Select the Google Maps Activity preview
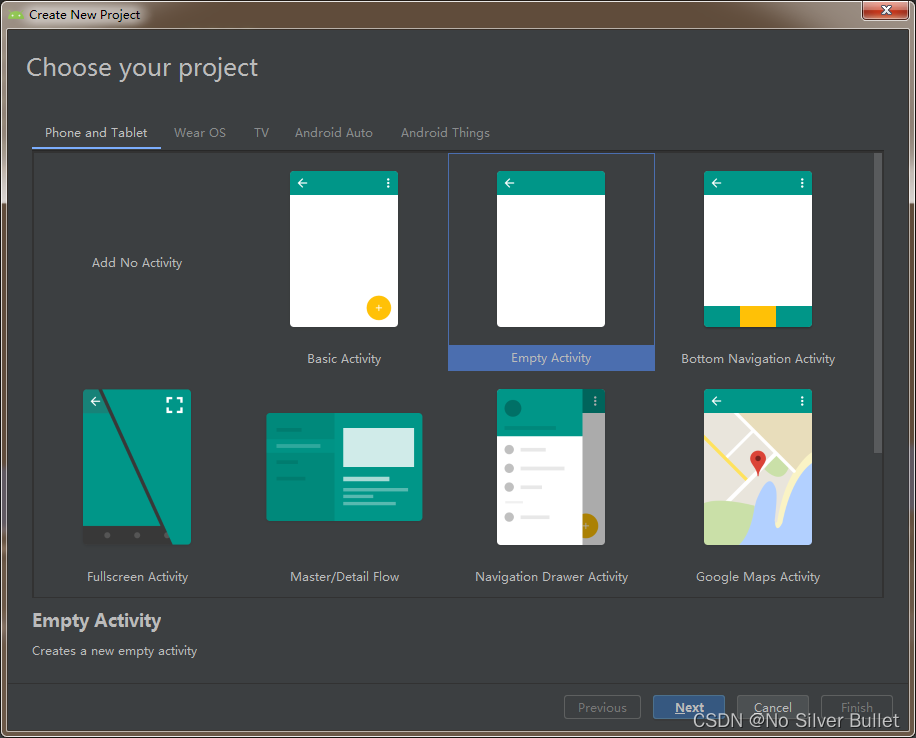This screenshot has height=738, width=916. [758, 467]
